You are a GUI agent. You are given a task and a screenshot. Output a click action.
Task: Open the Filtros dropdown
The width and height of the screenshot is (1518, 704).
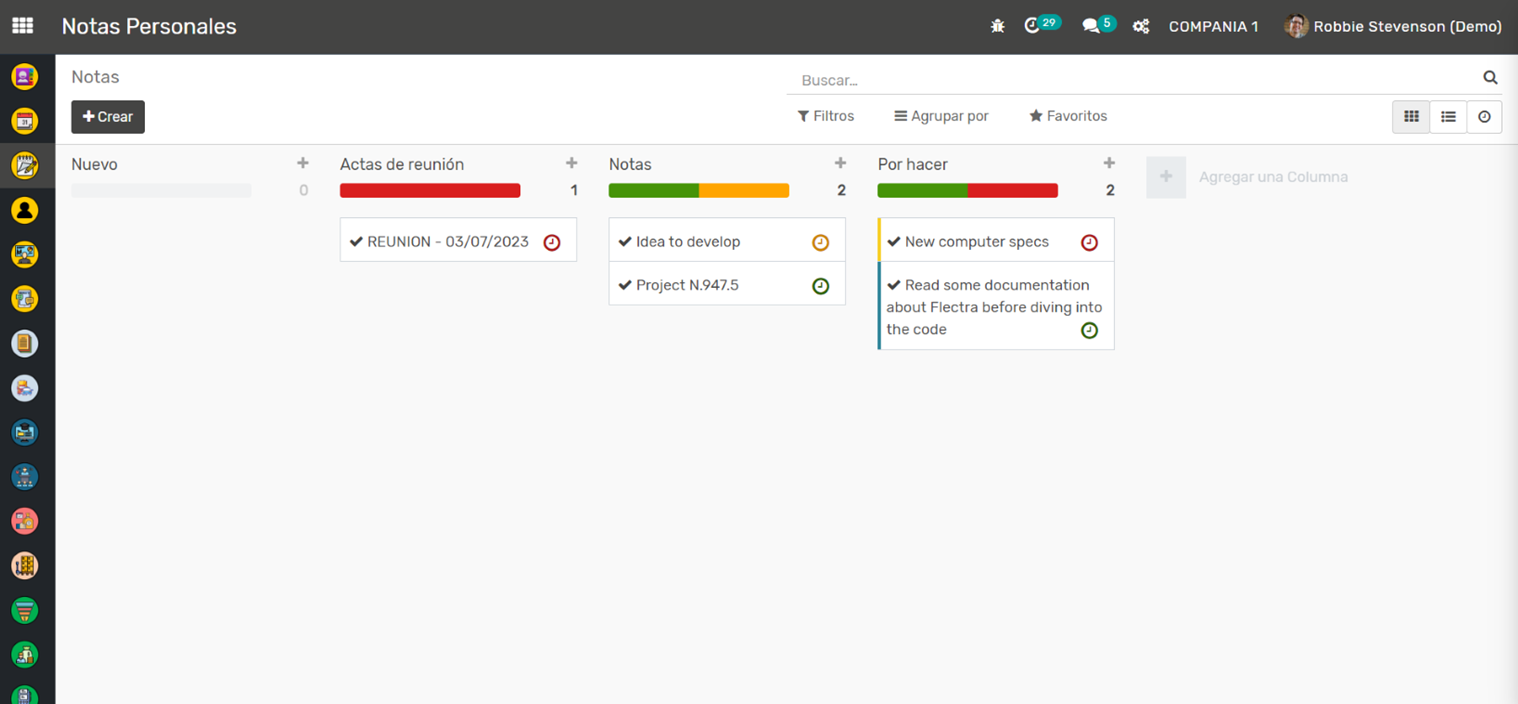825,116
